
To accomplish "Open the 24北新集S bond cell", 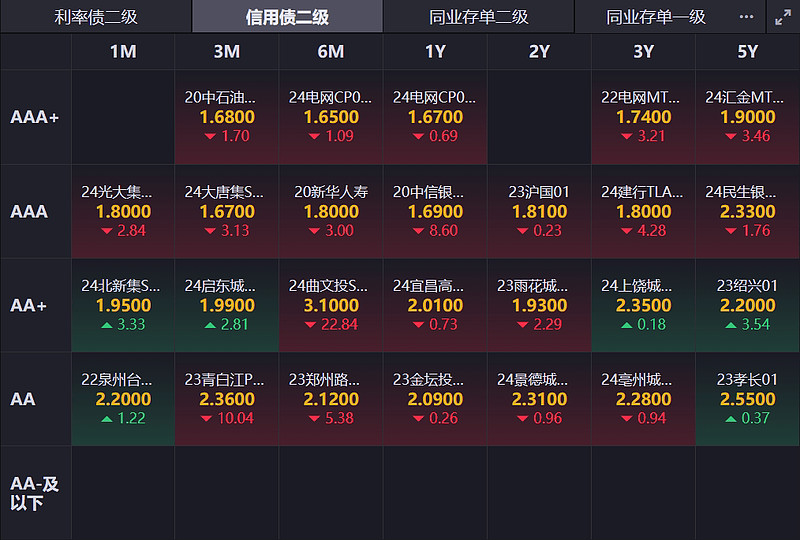I will (x=123, y=306).
